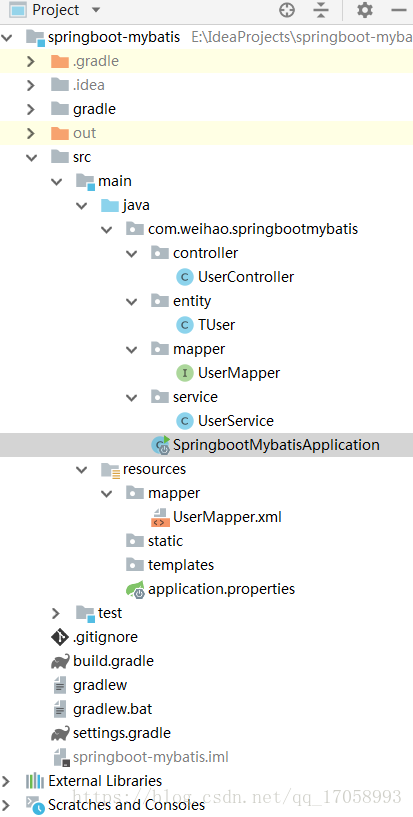Collapse the controller package
Image resolution: width=413 pixels, height=817 pixels.
click(x=131, y=254)
